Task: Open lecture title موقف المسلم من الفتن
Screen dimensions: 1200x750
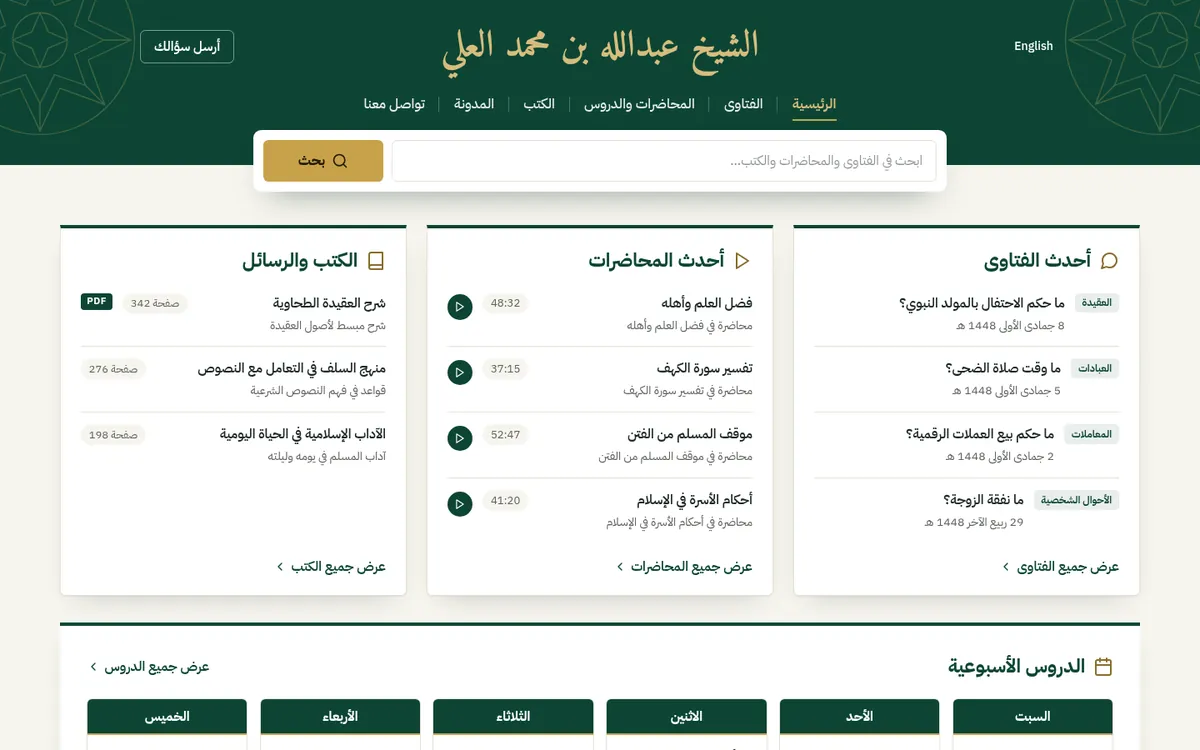Action: 690,435
